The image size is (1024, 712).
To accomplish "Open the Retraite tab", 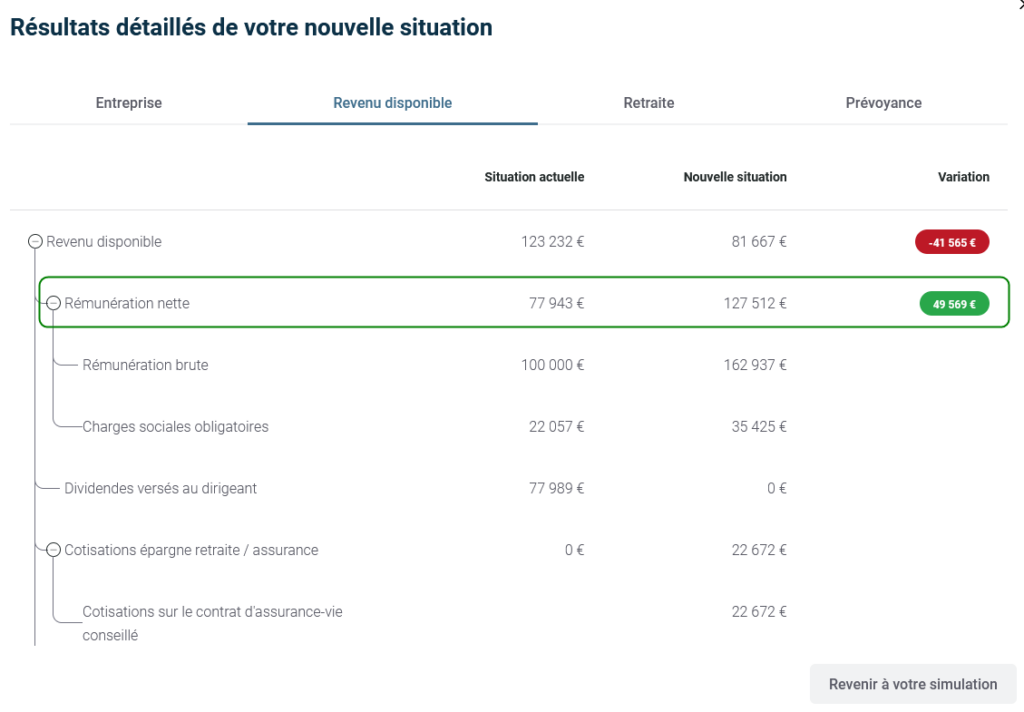I will tap(648, 103).
